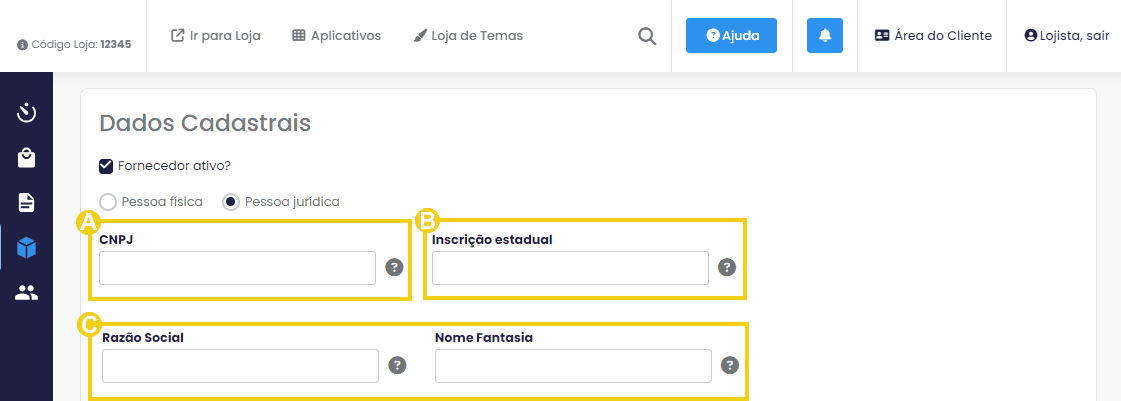The image size is (1121, 401).
Task: Open the shopping bag icon in sidebar
Action: point(26,157)
